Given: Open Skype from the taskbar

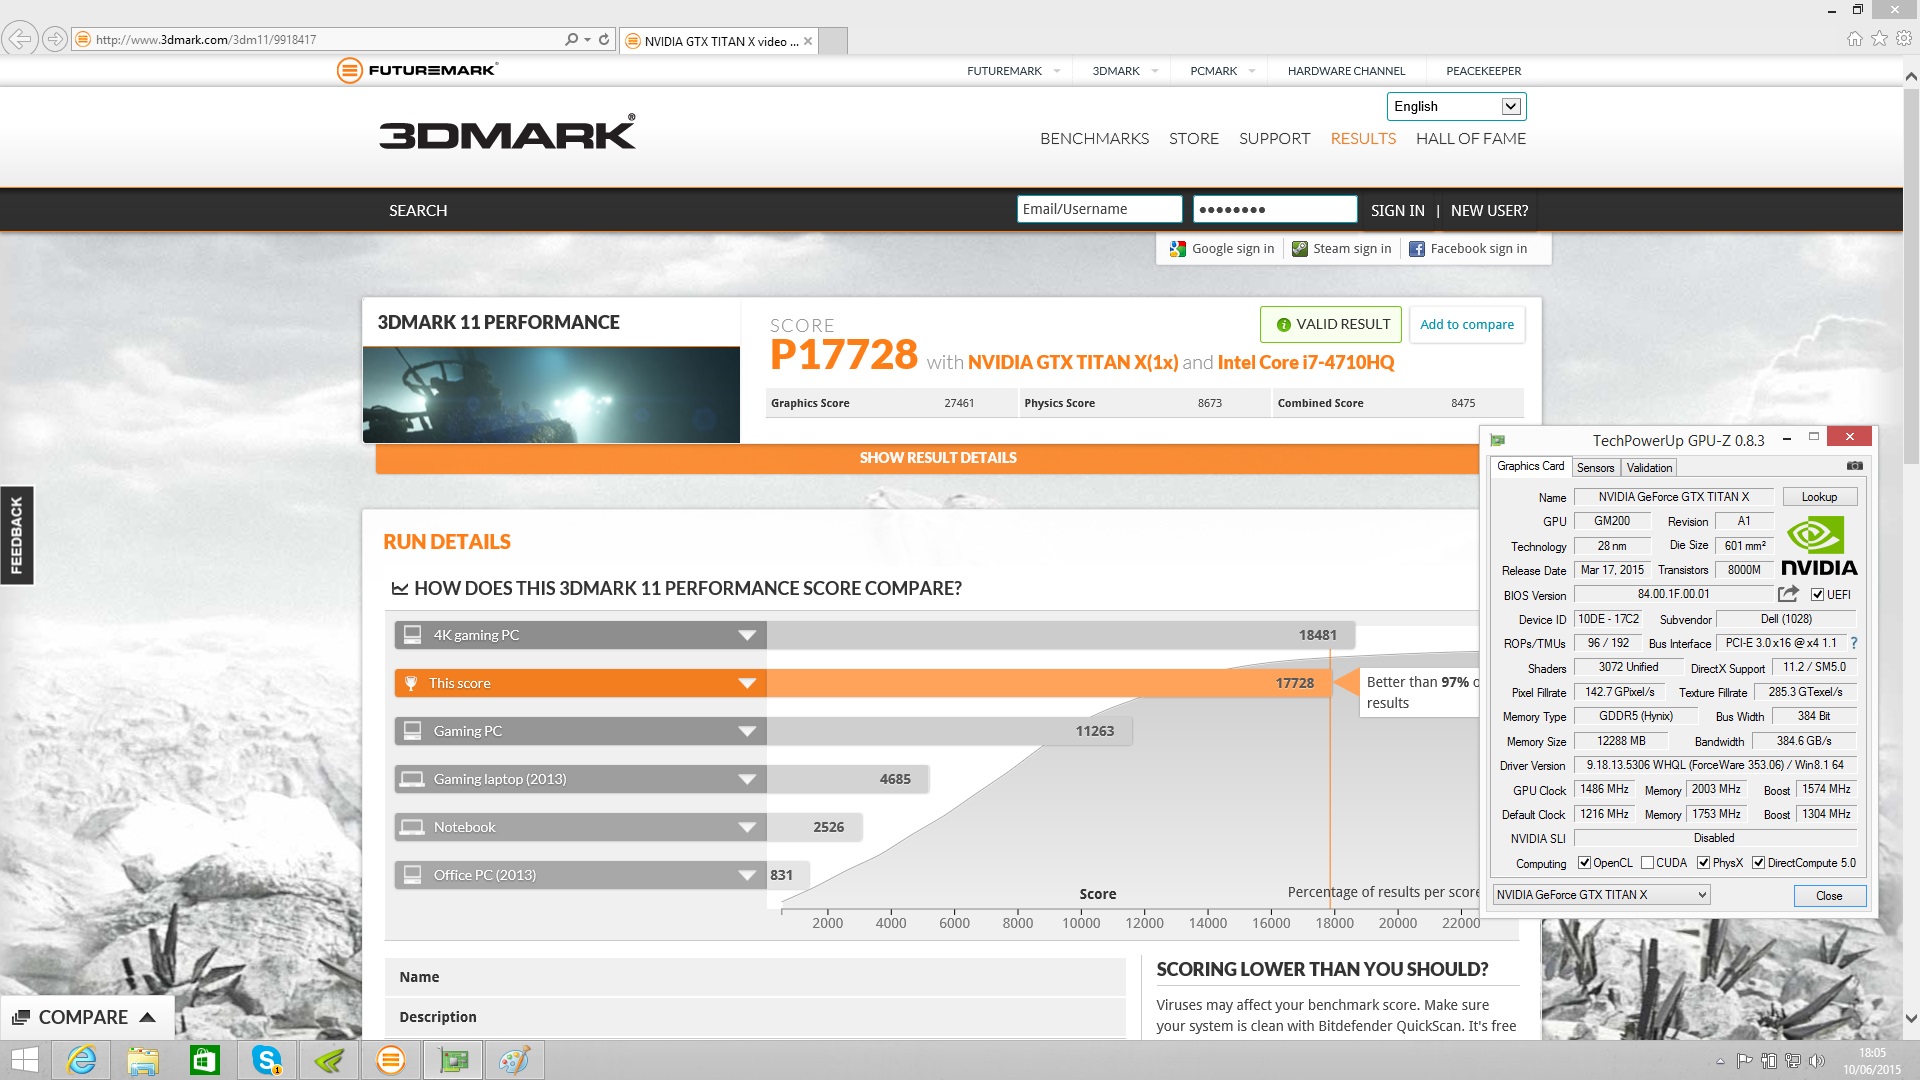Looking at the screenshot, I should 267,1060.
